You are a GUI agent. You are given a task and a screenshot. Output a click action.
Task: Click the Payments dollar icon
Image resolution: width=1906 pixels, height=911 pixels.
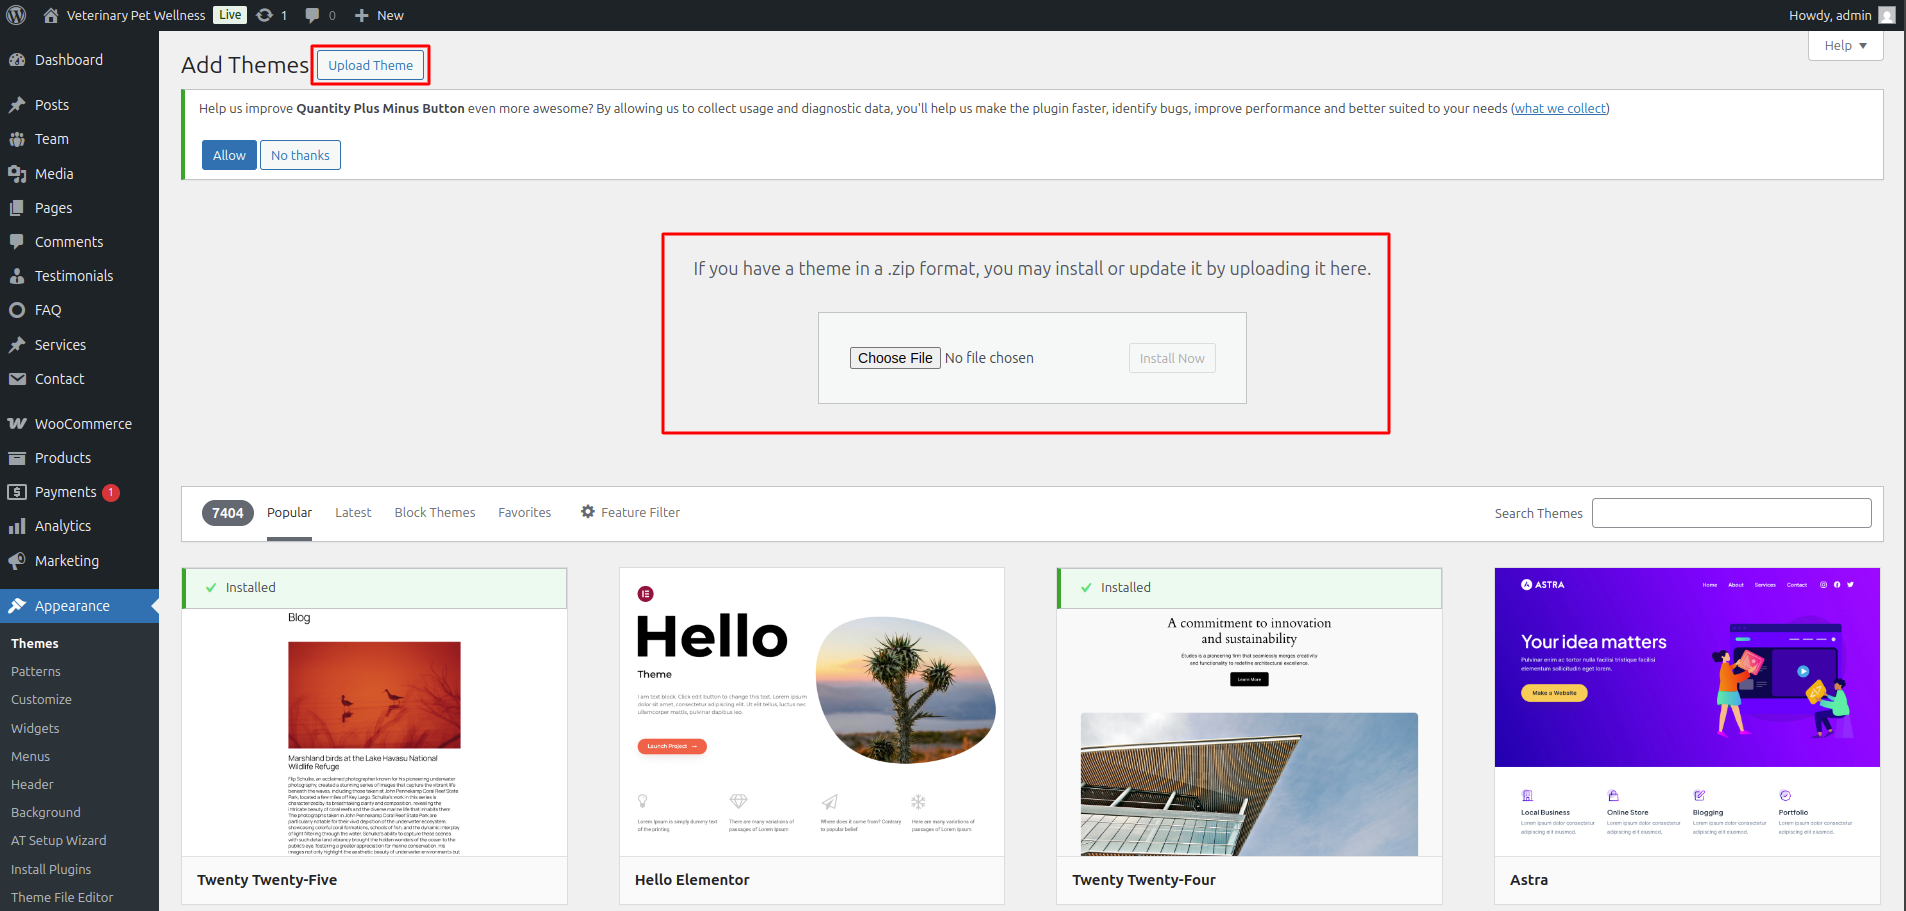(x=17, y=492)
